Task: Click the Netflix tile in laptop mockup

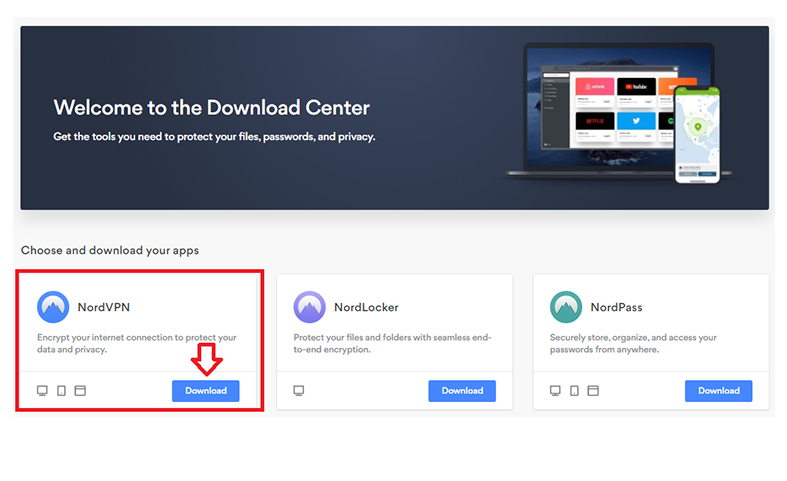Action: 595,125
